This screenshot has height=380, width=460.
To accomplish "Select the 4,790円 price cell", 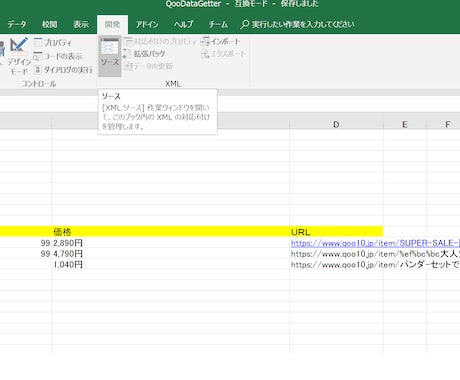I will [x=170, y=254].
